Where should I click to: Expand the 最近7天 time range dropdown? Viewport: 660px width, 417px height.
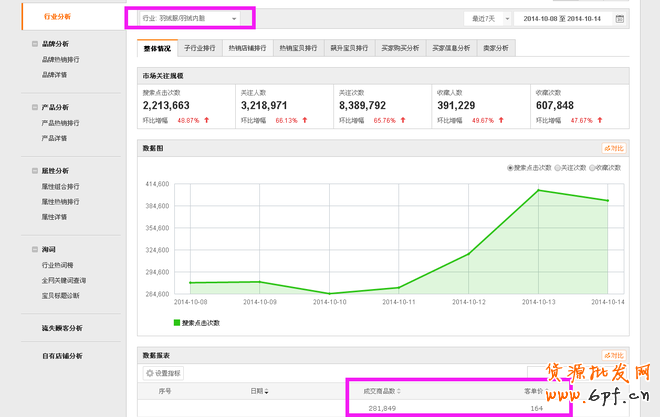(485, 19)
